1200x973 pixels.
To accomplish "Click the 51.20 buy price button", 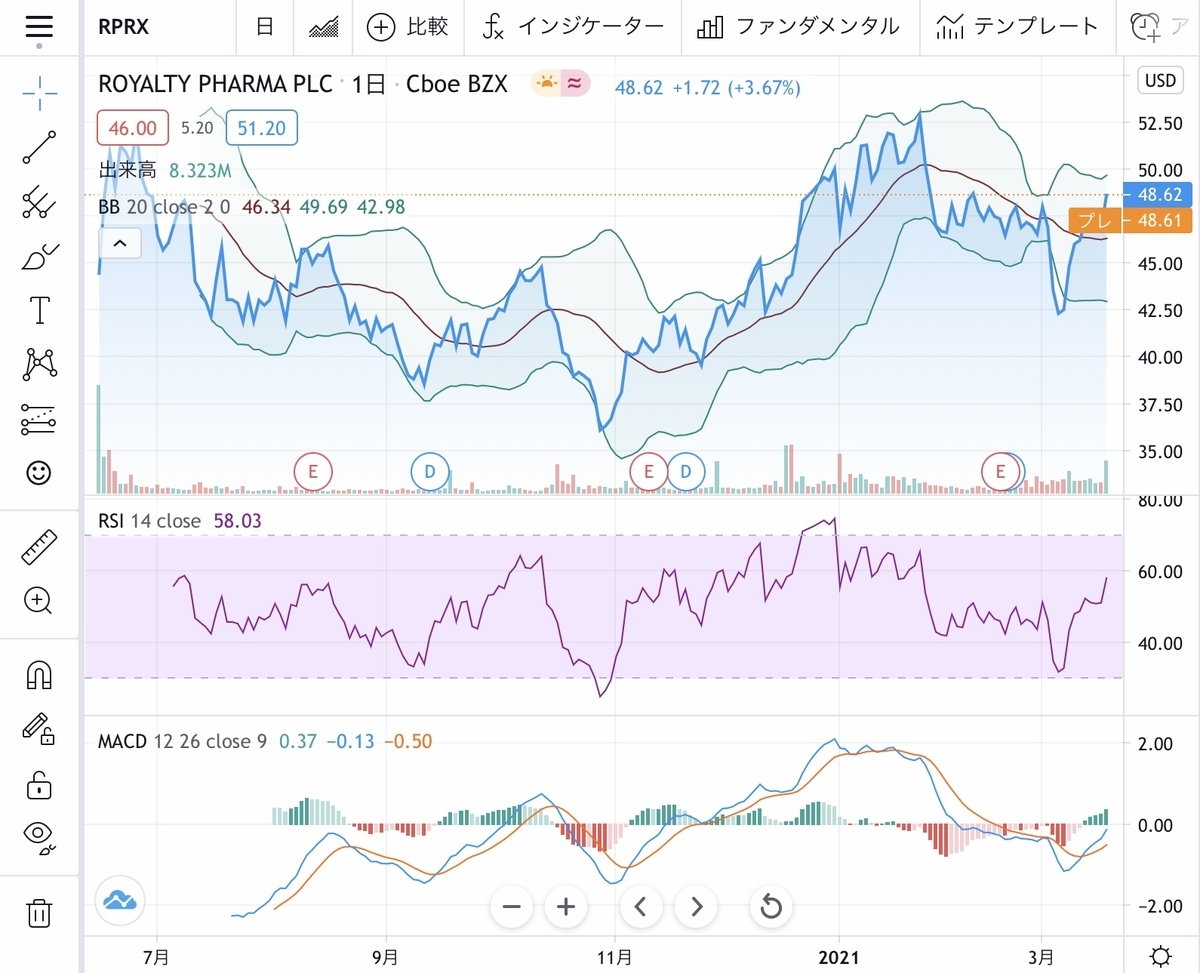I will (x=262, y=128).
